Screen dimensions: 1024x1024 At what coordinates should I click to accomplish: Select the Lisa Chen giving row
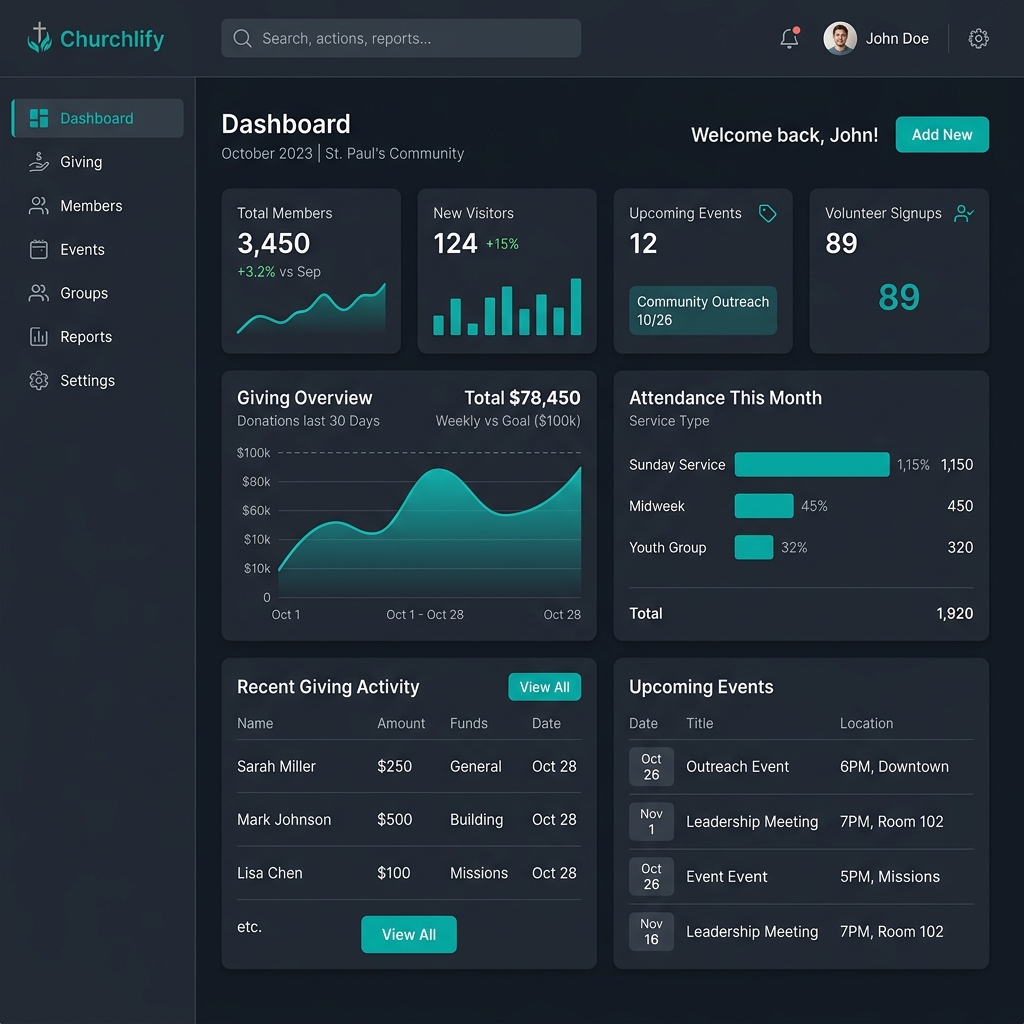(x=409, y=873)
